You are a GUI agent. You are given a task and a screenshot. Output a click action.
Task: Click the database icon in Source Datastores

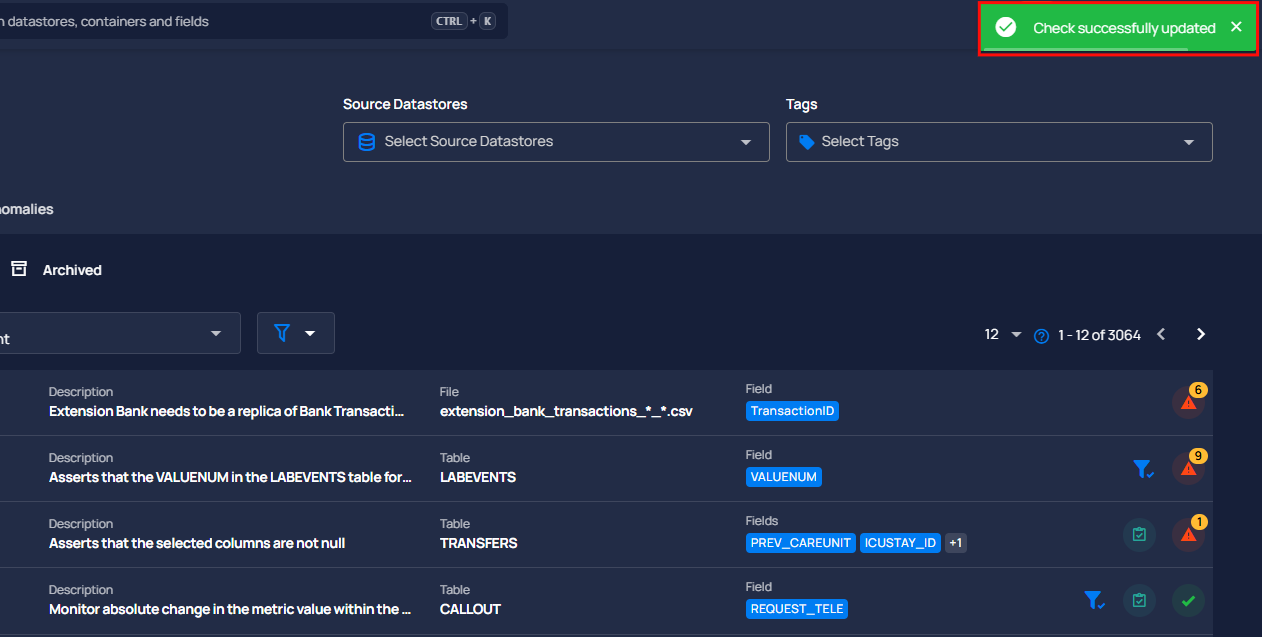pos(367,142)
